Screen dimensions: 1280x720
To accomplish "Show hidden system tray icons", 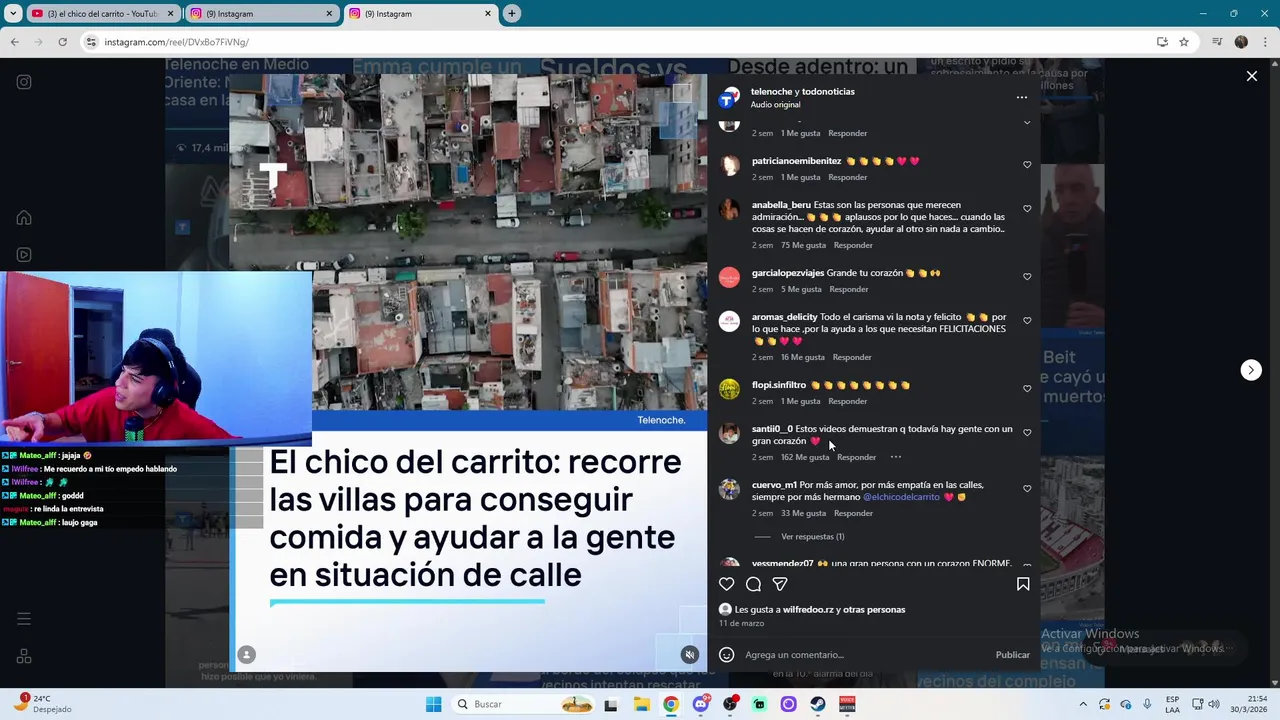I will click(1083, 704).
